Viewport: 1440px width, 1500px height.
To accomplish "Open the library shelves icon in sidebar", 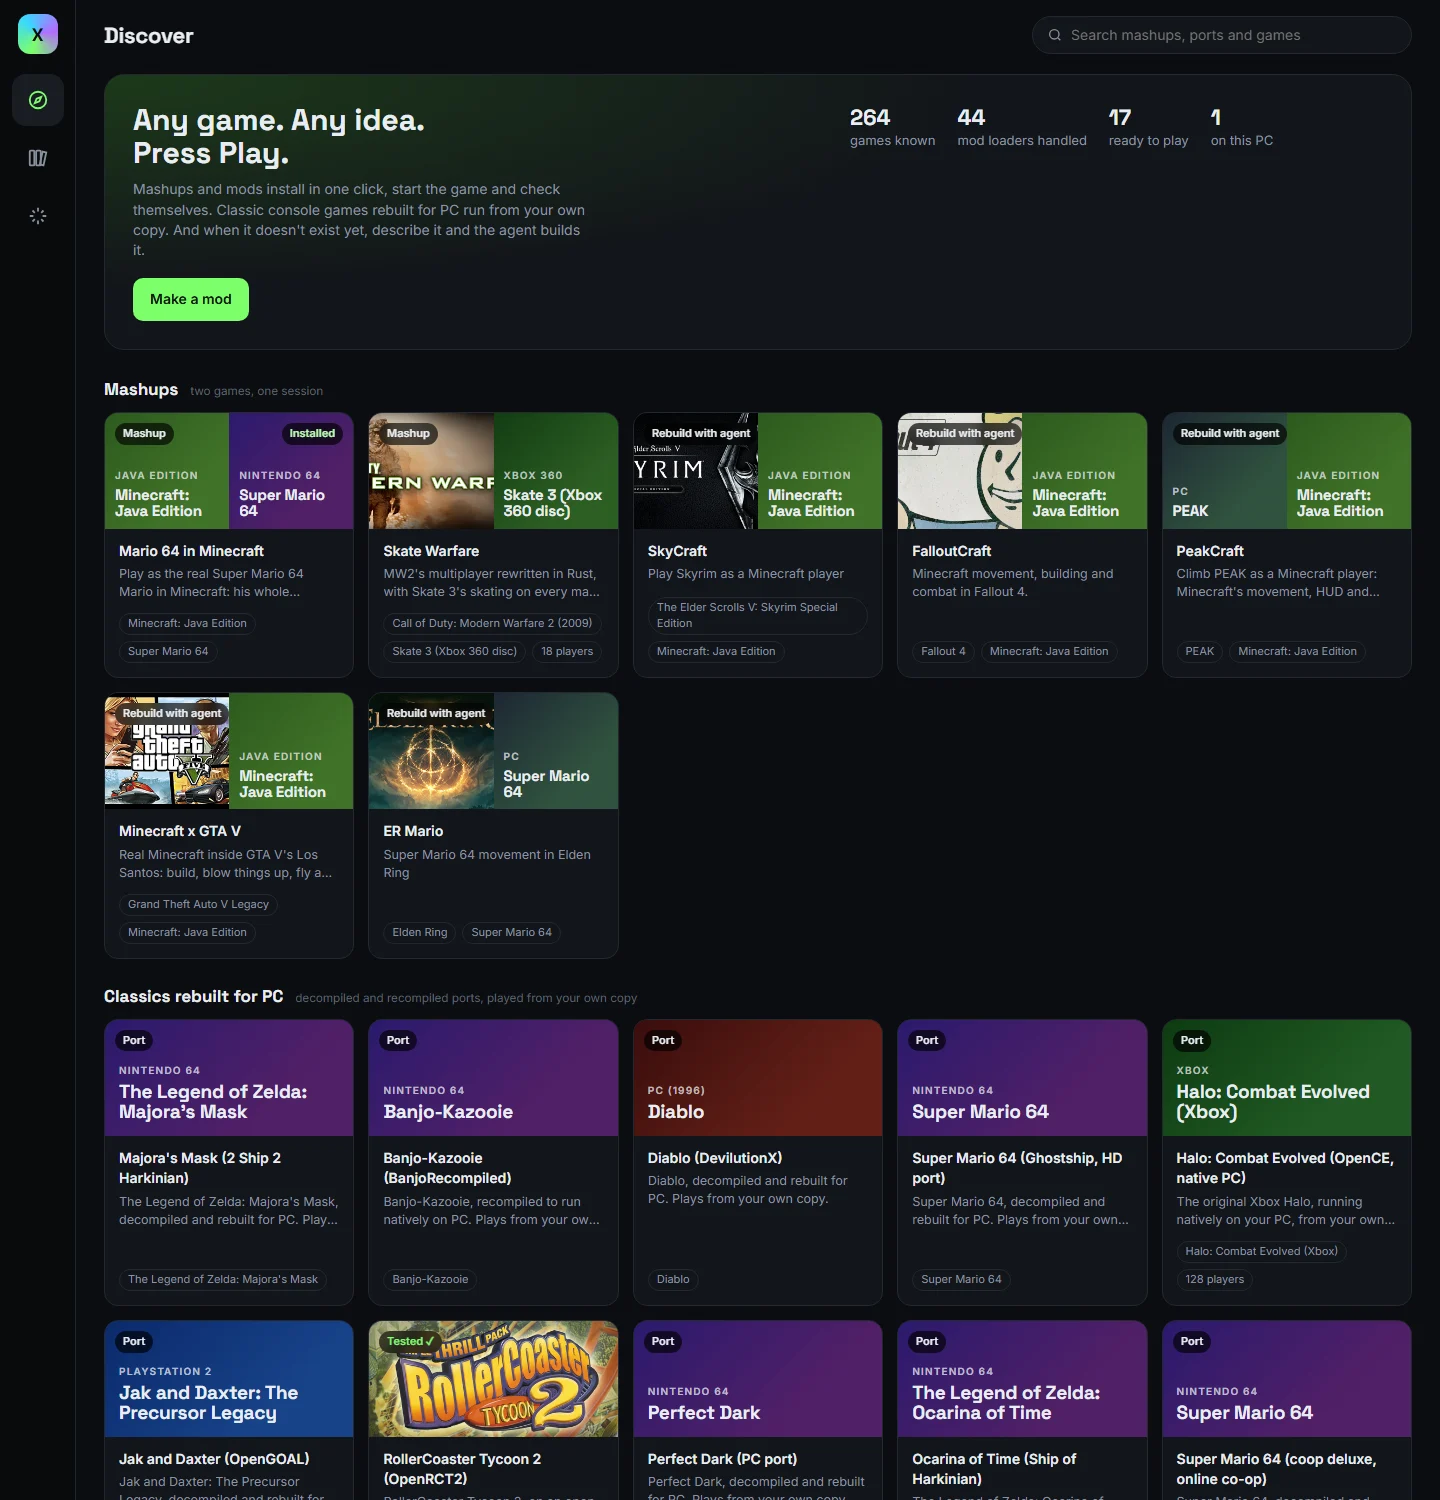I will point(38,158).
